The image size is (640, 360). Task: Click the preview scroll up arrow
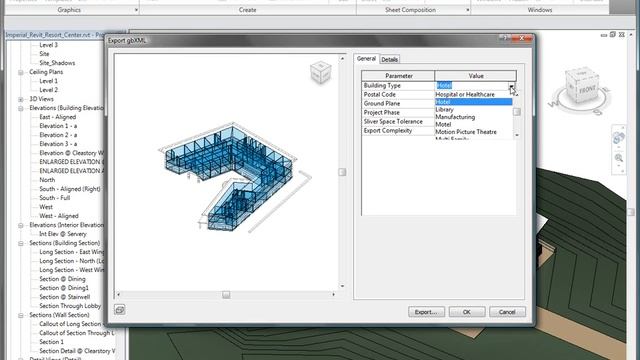click(342, 58)
